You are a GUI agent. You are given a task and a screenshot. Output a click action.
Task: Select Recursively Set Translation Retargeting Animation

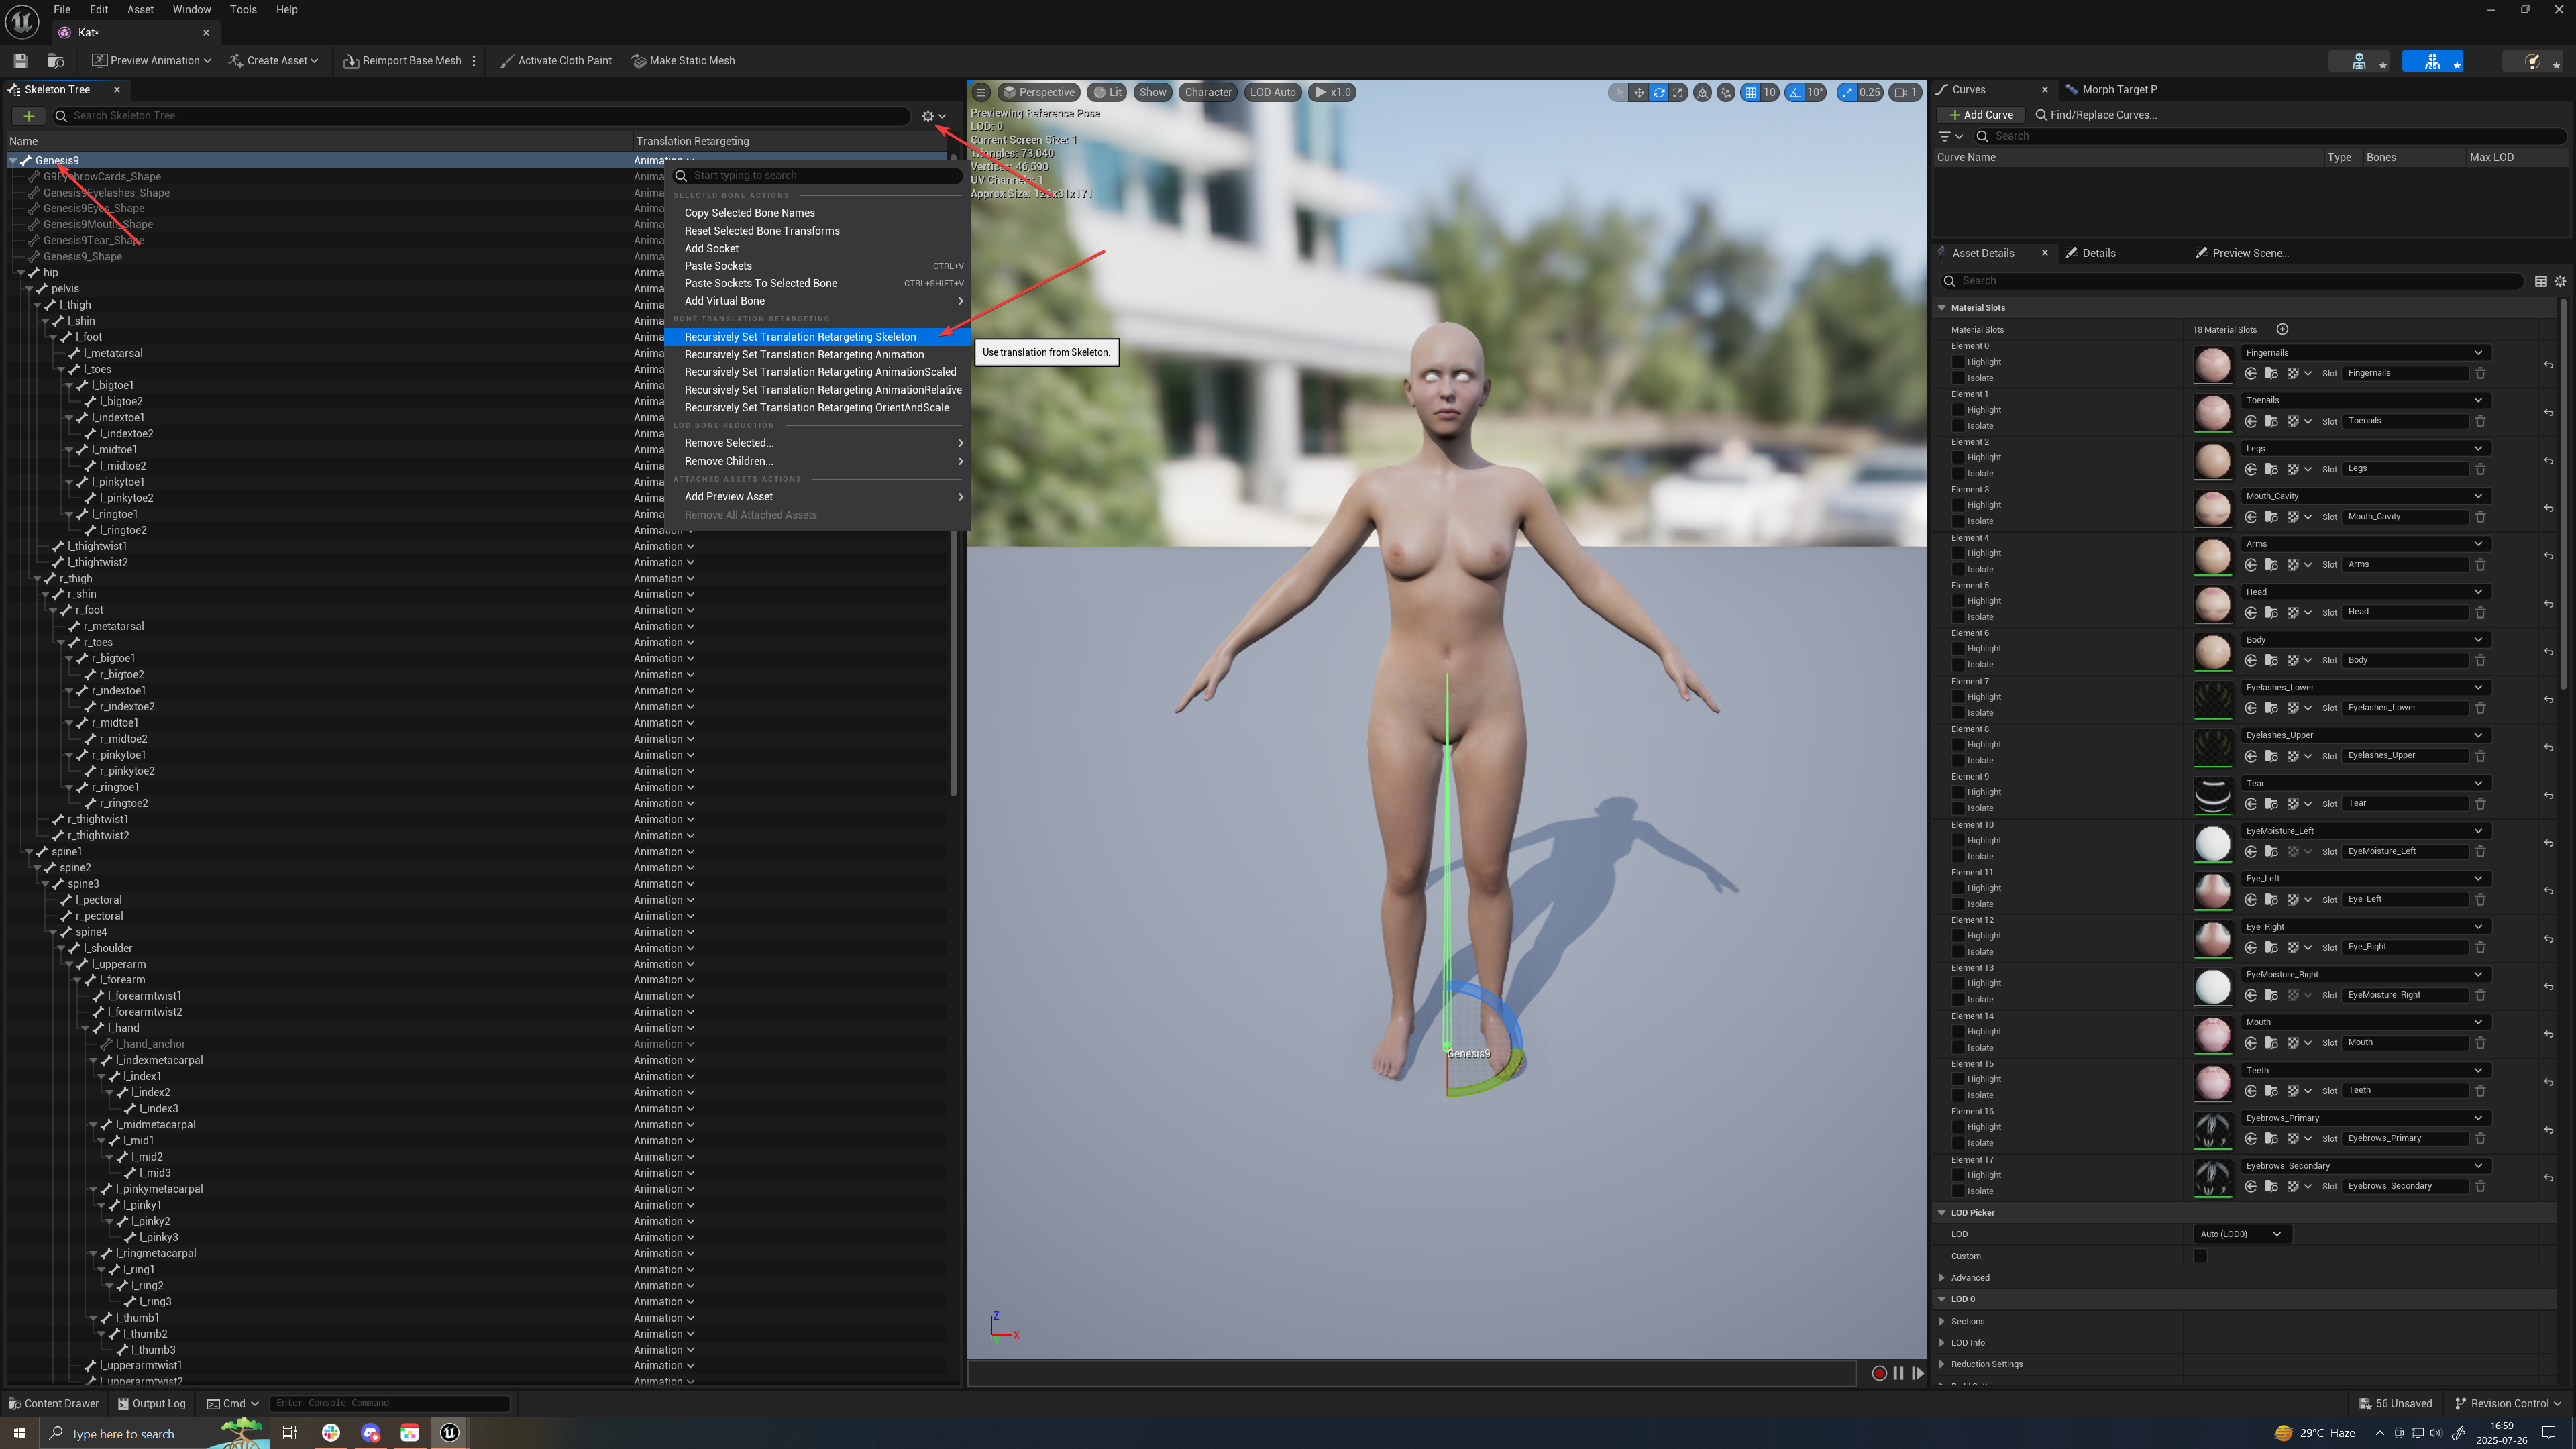click(x=804, y=354)
